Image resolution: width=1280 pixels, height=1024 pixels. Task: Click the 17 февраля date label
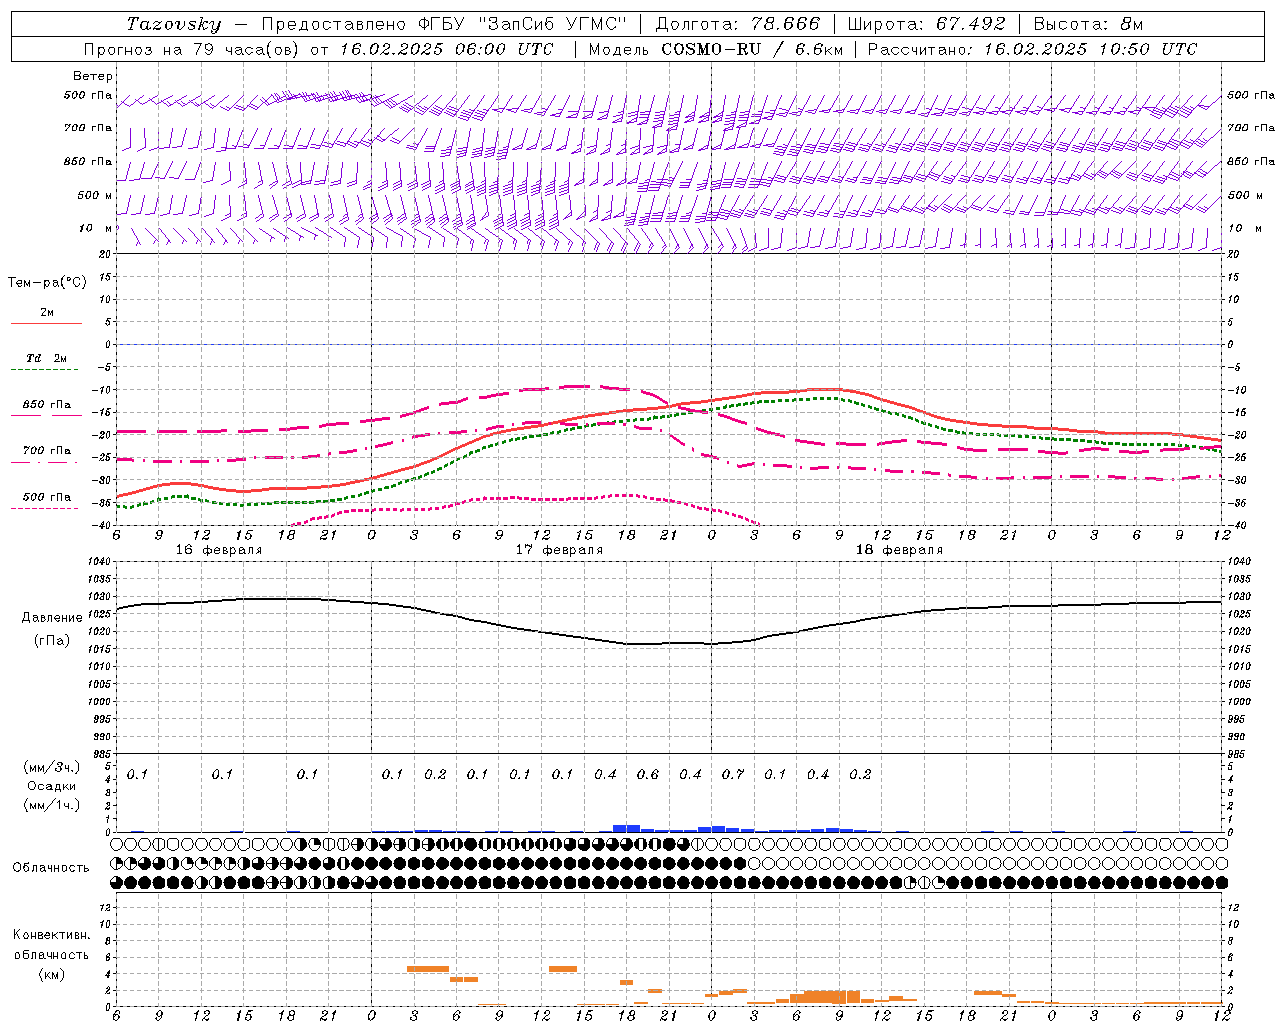click(x=559, y=550)
